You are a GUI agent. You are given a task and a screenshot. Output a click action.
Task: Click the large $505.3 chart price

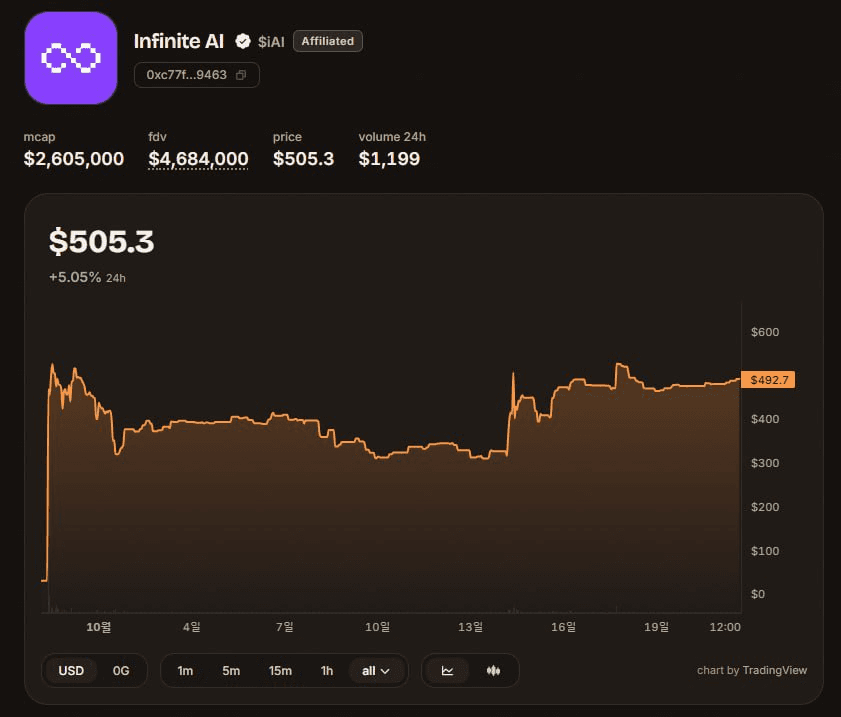(x=101, y=241)
